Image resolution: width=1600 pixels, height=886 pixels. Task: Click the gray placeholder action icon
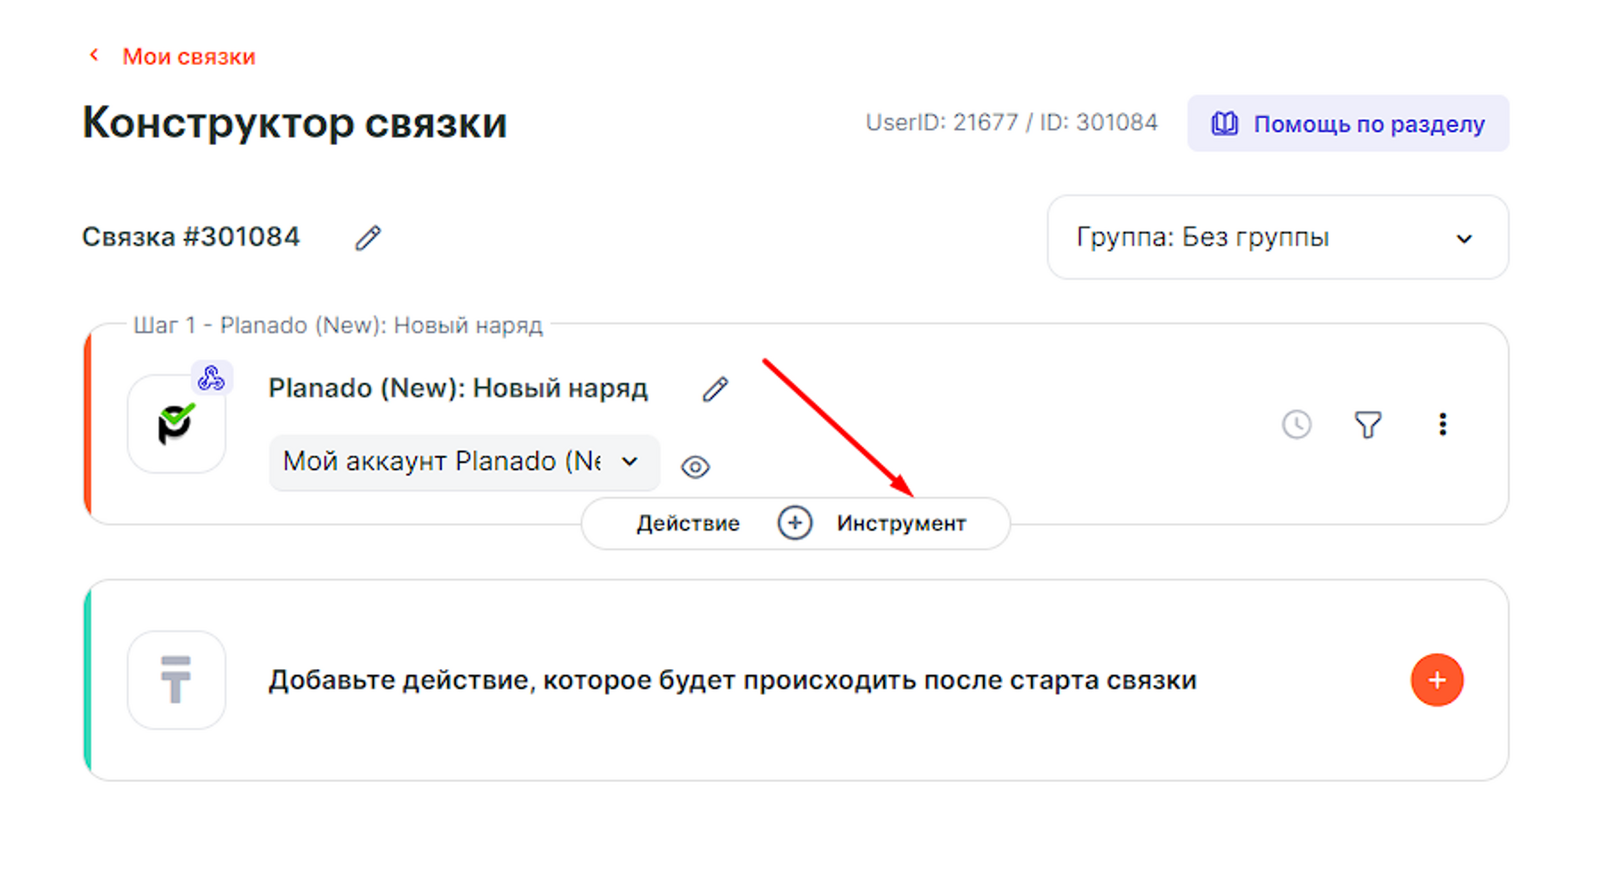point(176,680)
